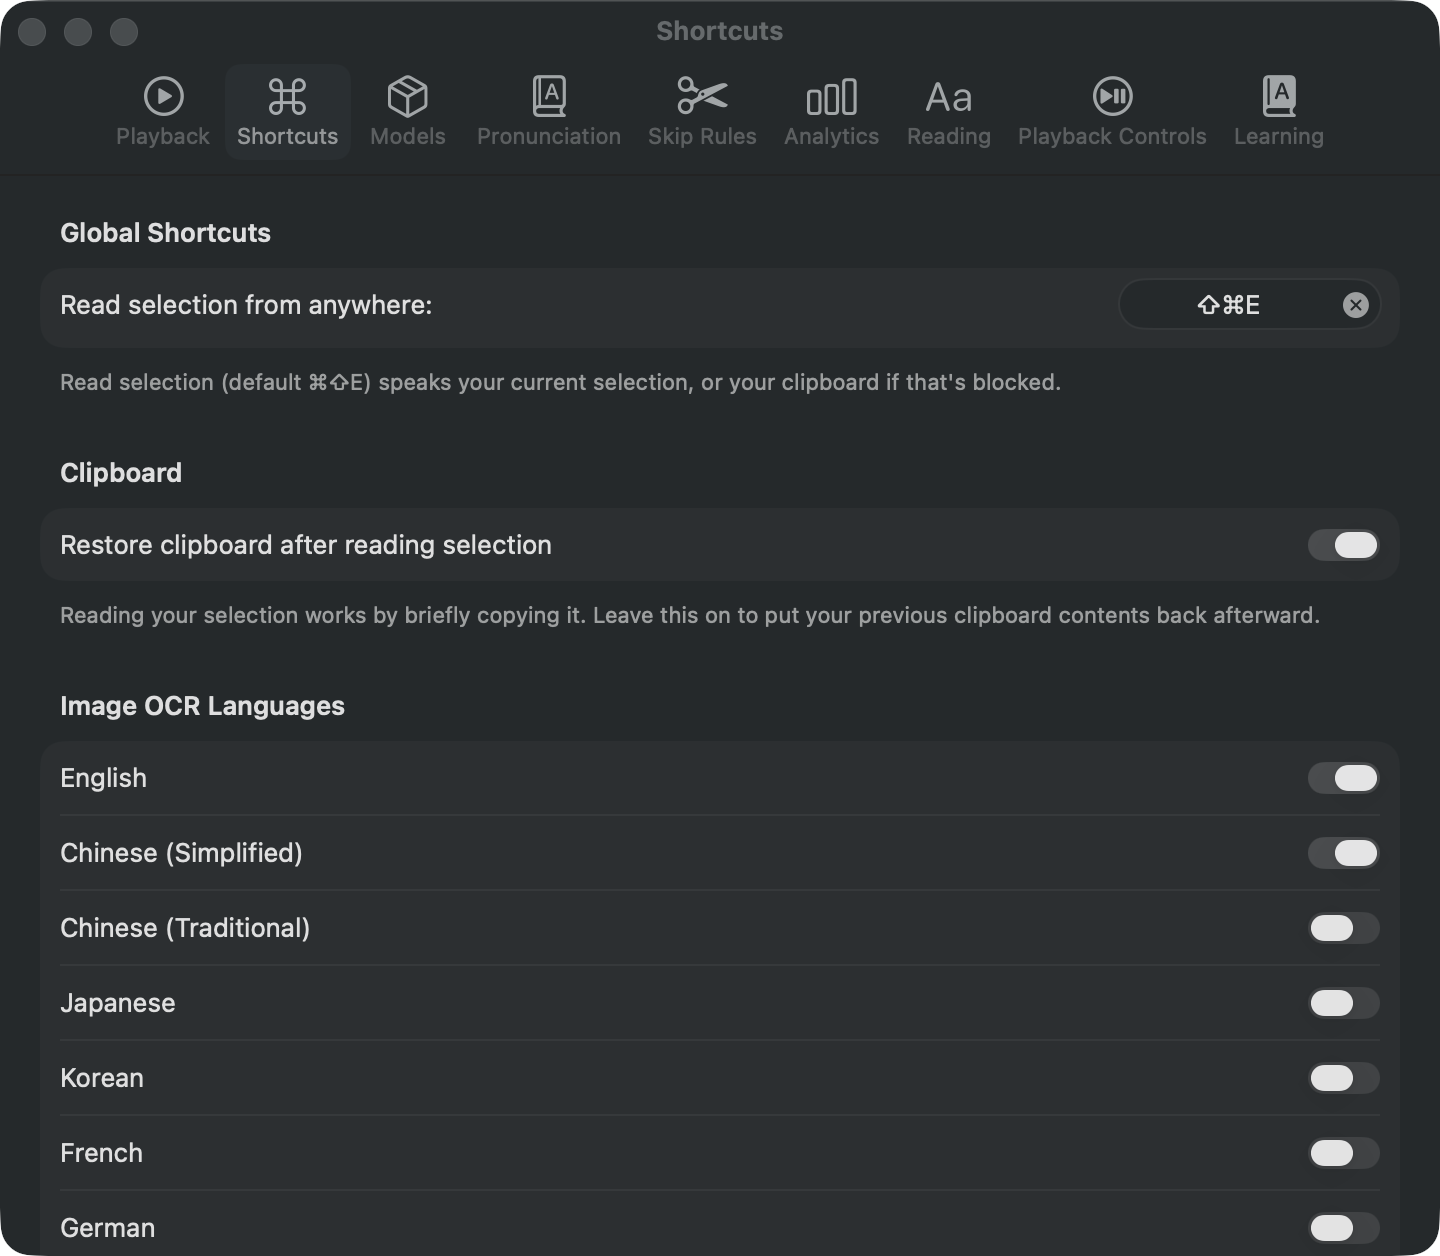This screenshot has height=1256, width=1440.
Task: Disable English OCR language switch
Action: 1344,778
